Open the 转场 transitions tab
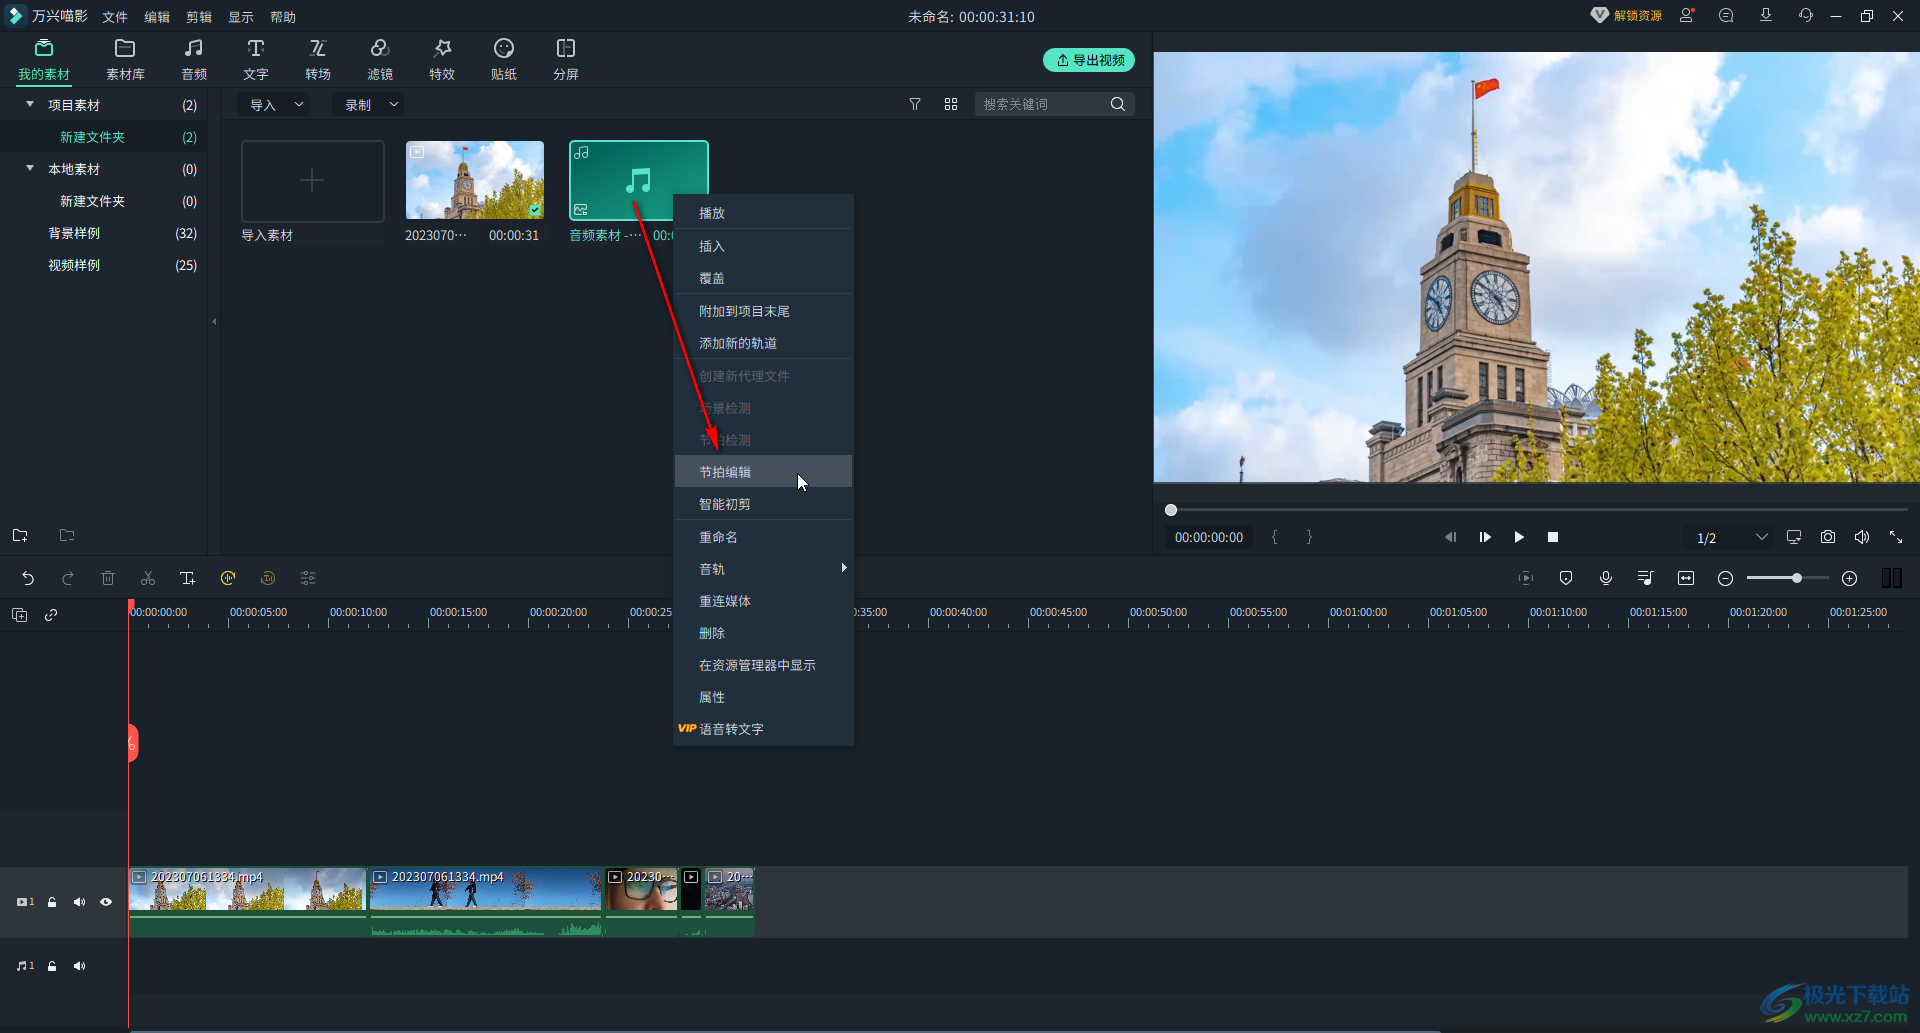 318,60
